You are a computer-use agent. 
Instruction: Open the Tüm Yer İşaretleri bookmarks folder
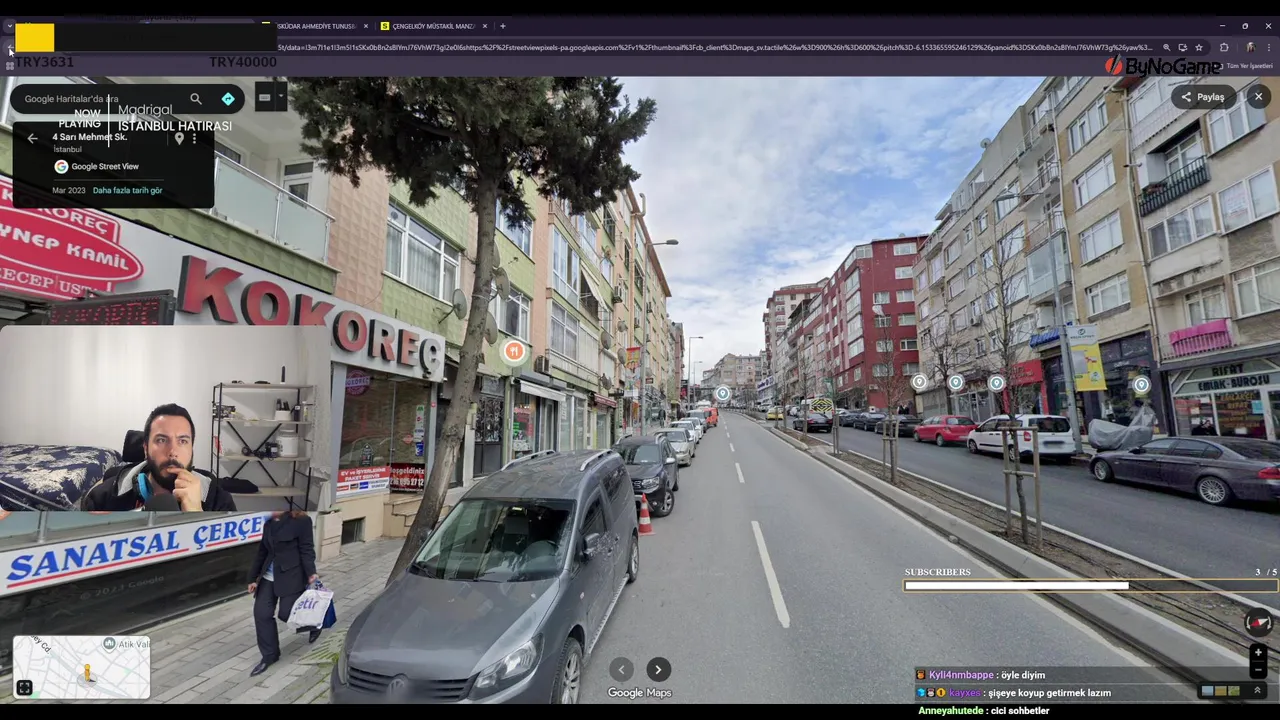coord(1245,66)
